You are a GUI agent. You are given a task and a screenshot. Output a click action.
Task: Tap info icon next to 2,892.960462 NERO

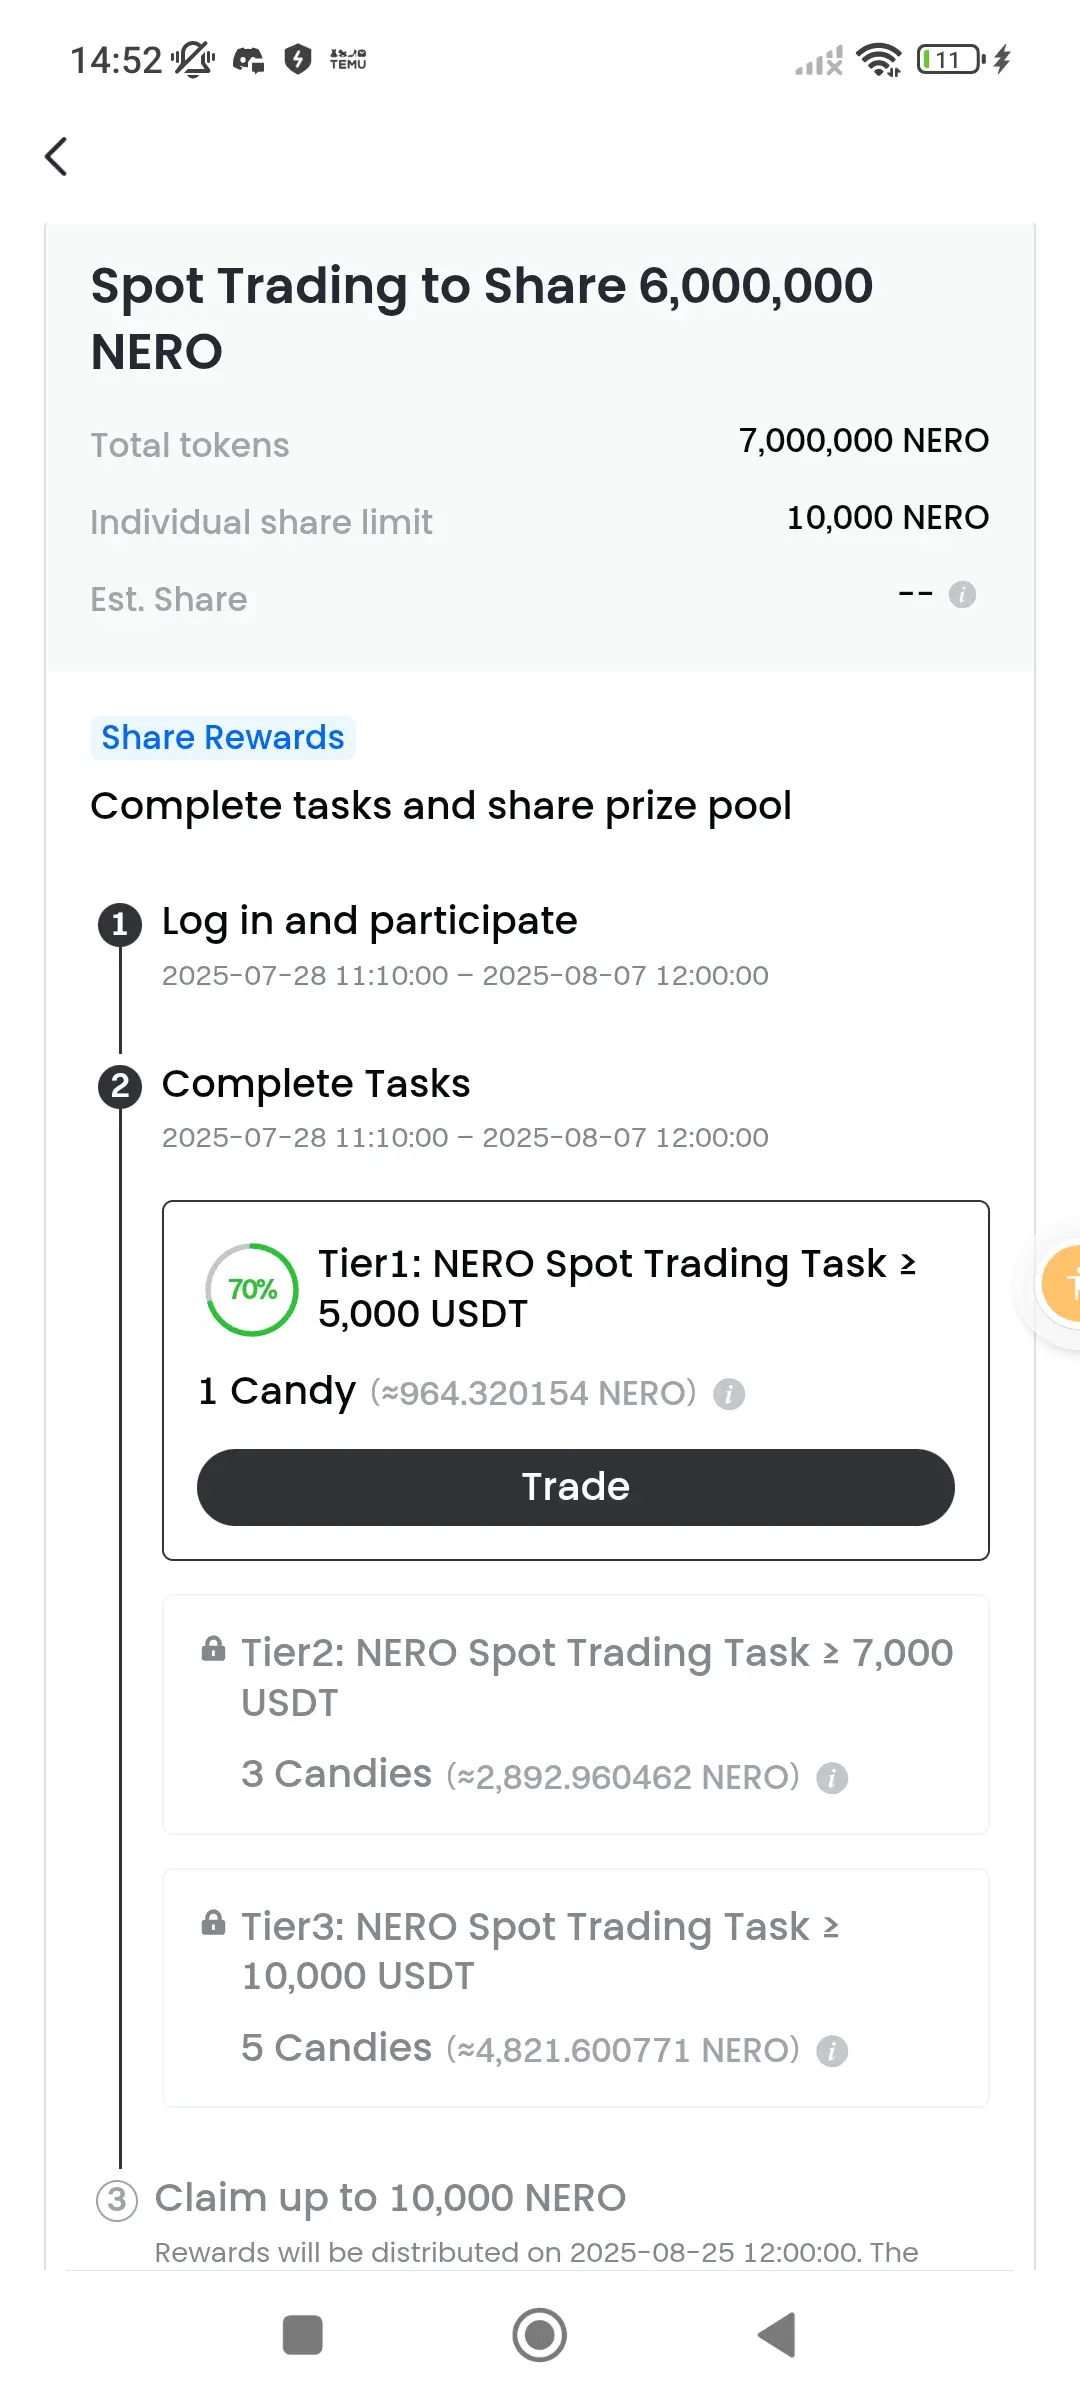832,1778
